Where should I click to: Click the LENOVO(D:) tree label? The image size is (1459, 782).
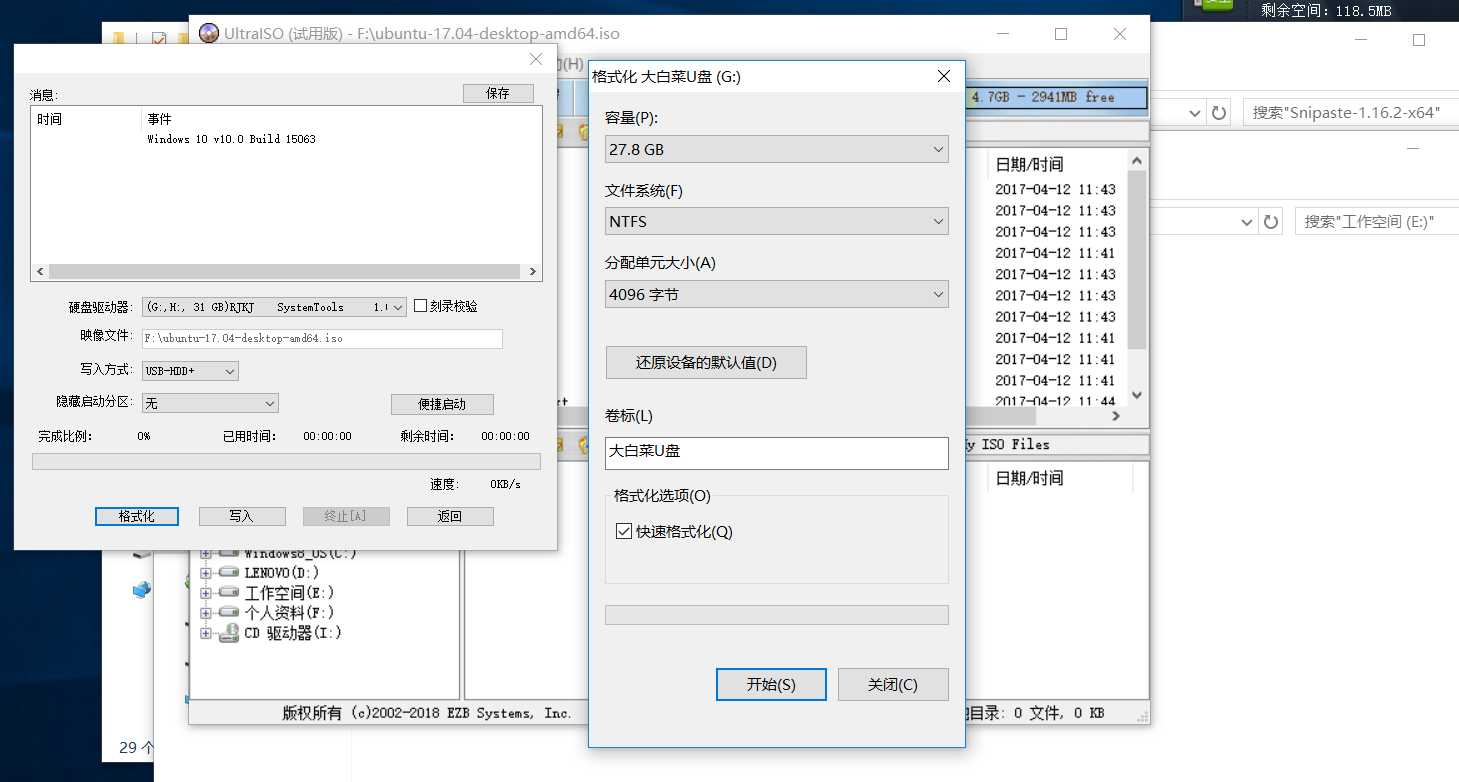pos(281,573)
